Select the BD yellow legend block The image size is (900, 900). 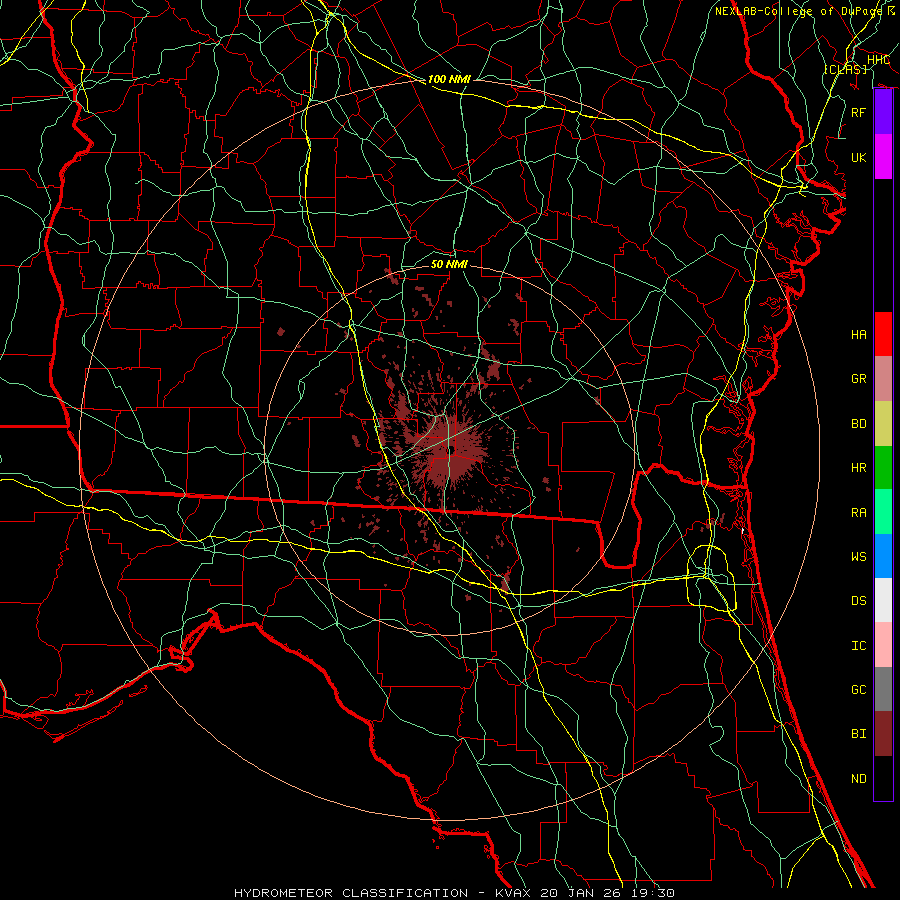pos(883,424)
